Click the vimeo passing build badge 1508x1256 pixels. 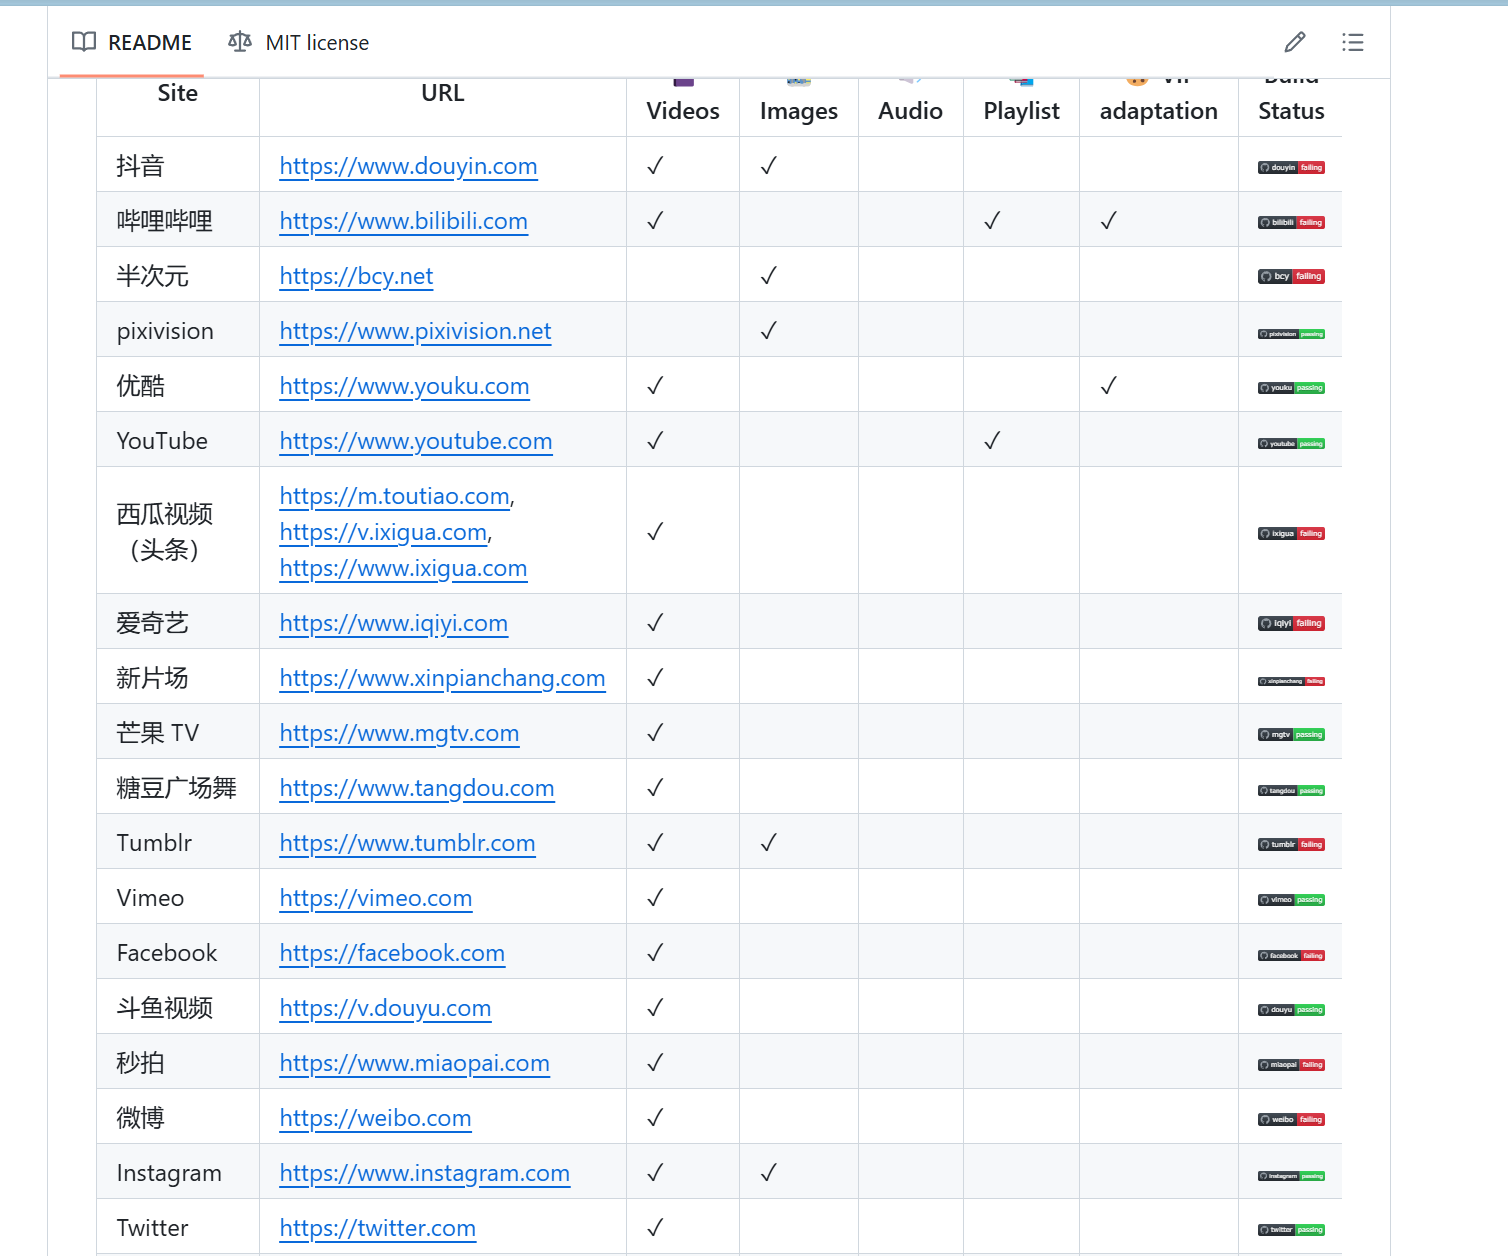(1291, 899)
